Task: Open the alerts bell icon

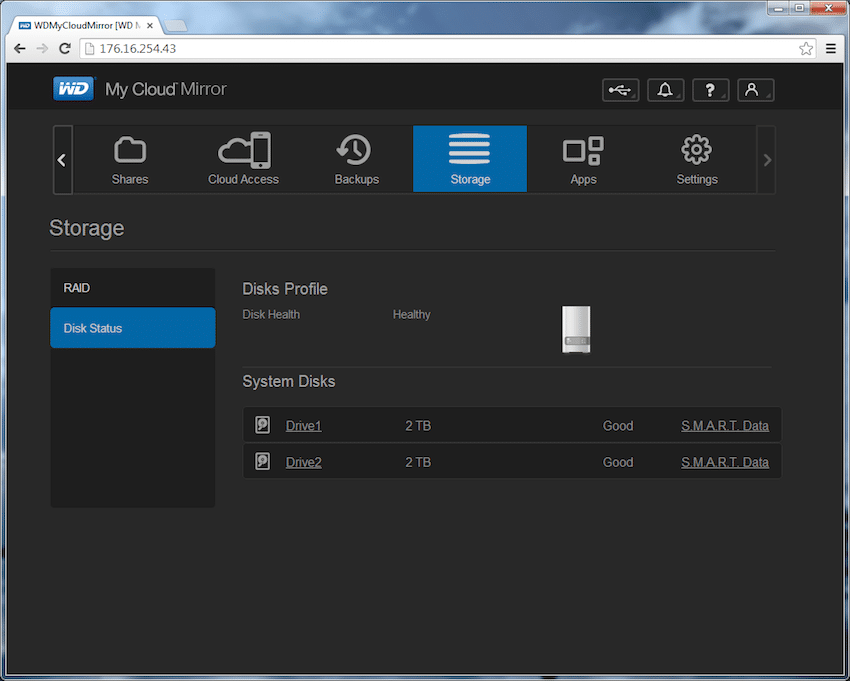Action: click(666, 90)
